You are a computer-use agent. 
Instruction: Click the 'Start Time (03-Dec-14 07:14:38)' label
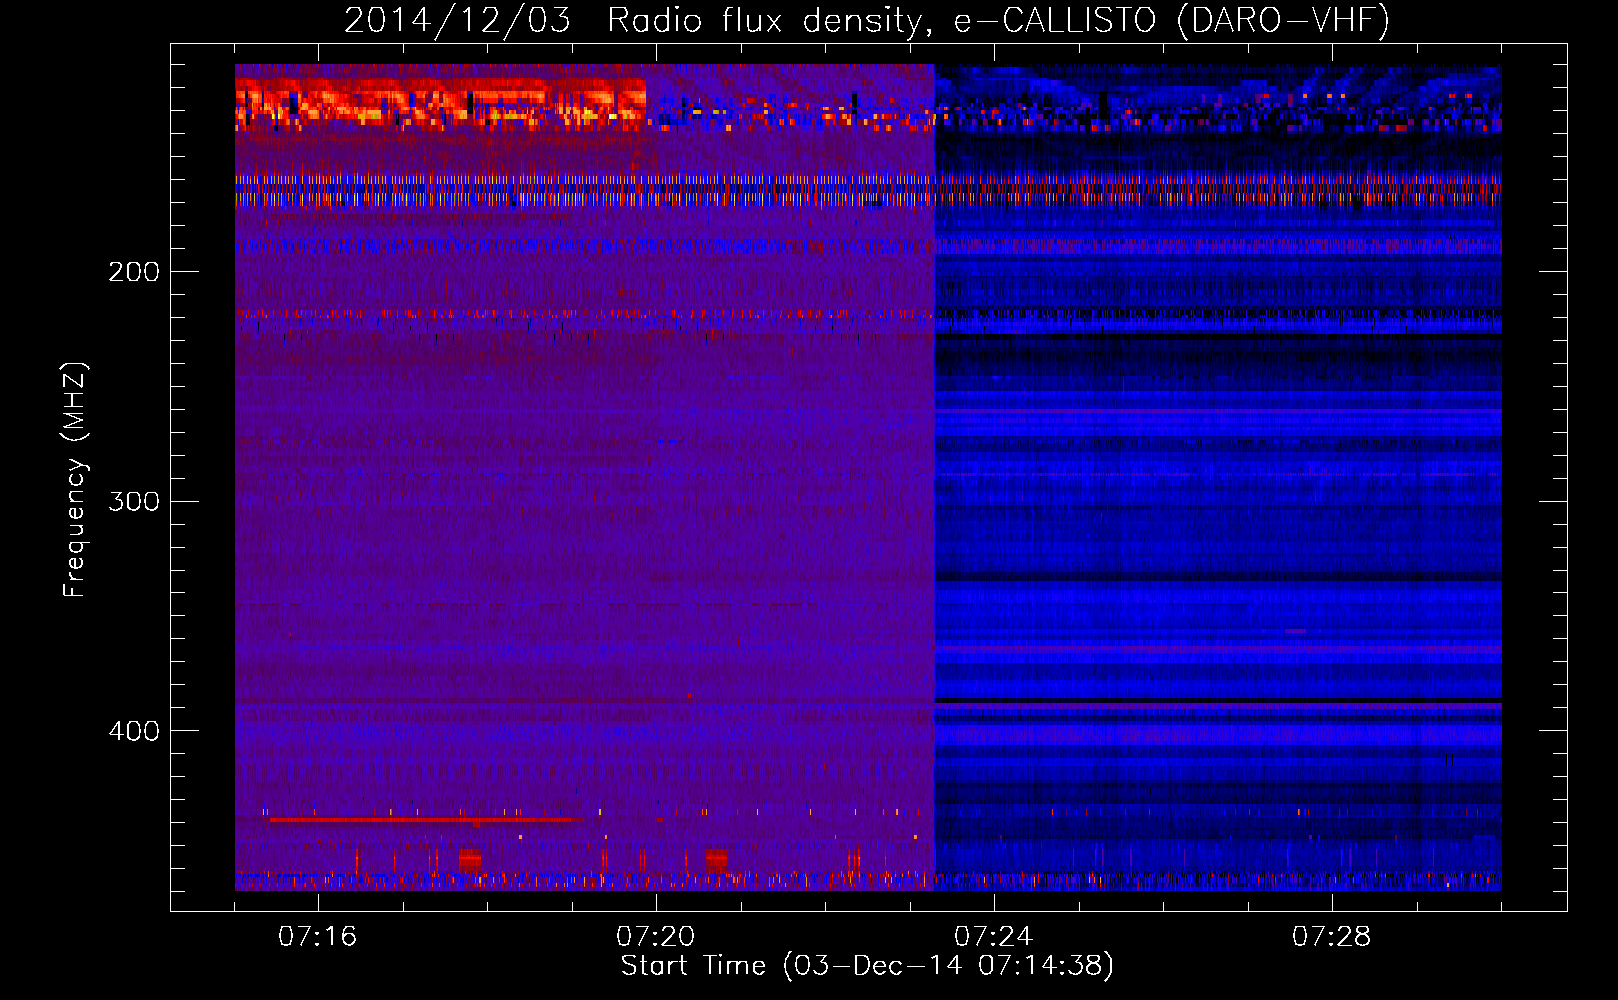(867, 966)
